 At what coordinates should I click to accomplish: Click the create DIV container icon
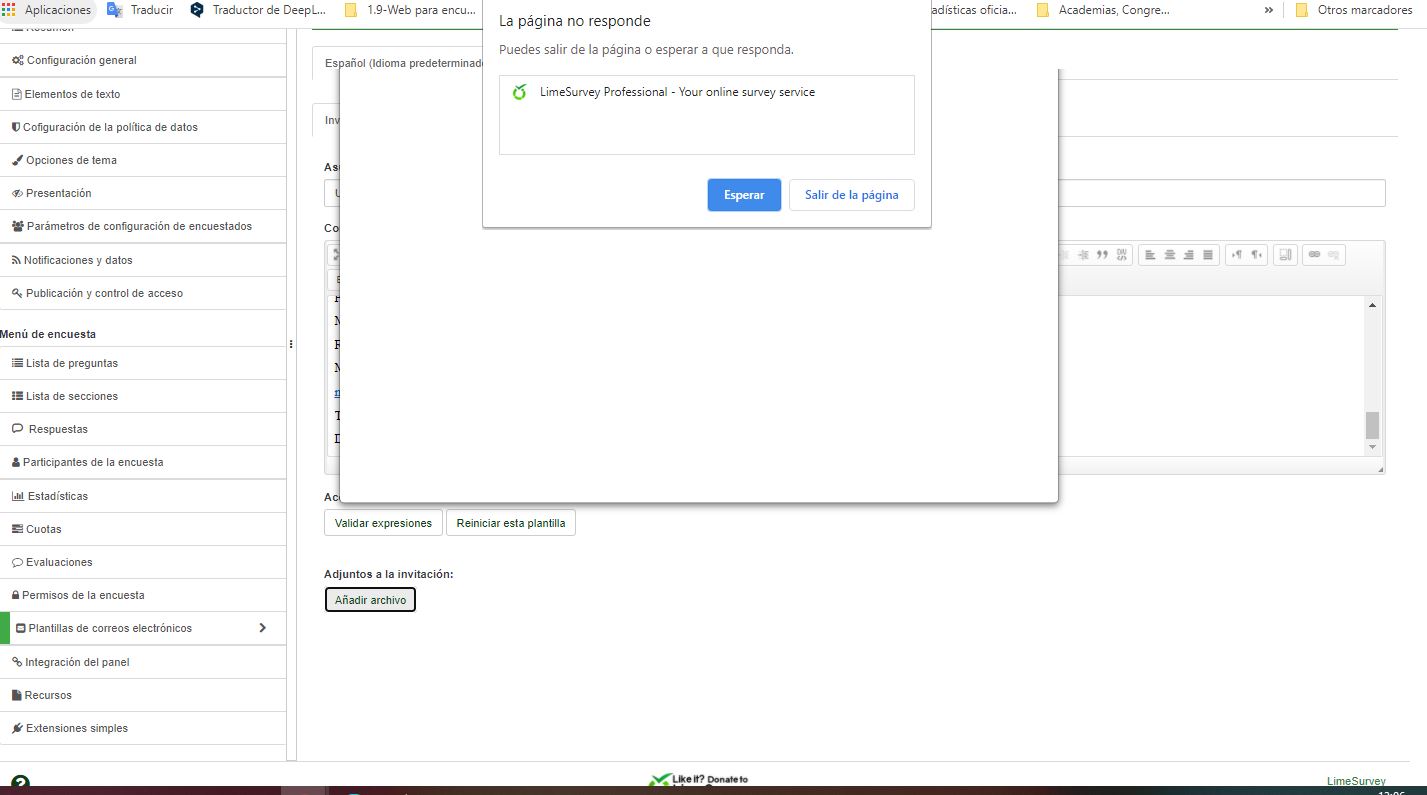[1122, 255]
